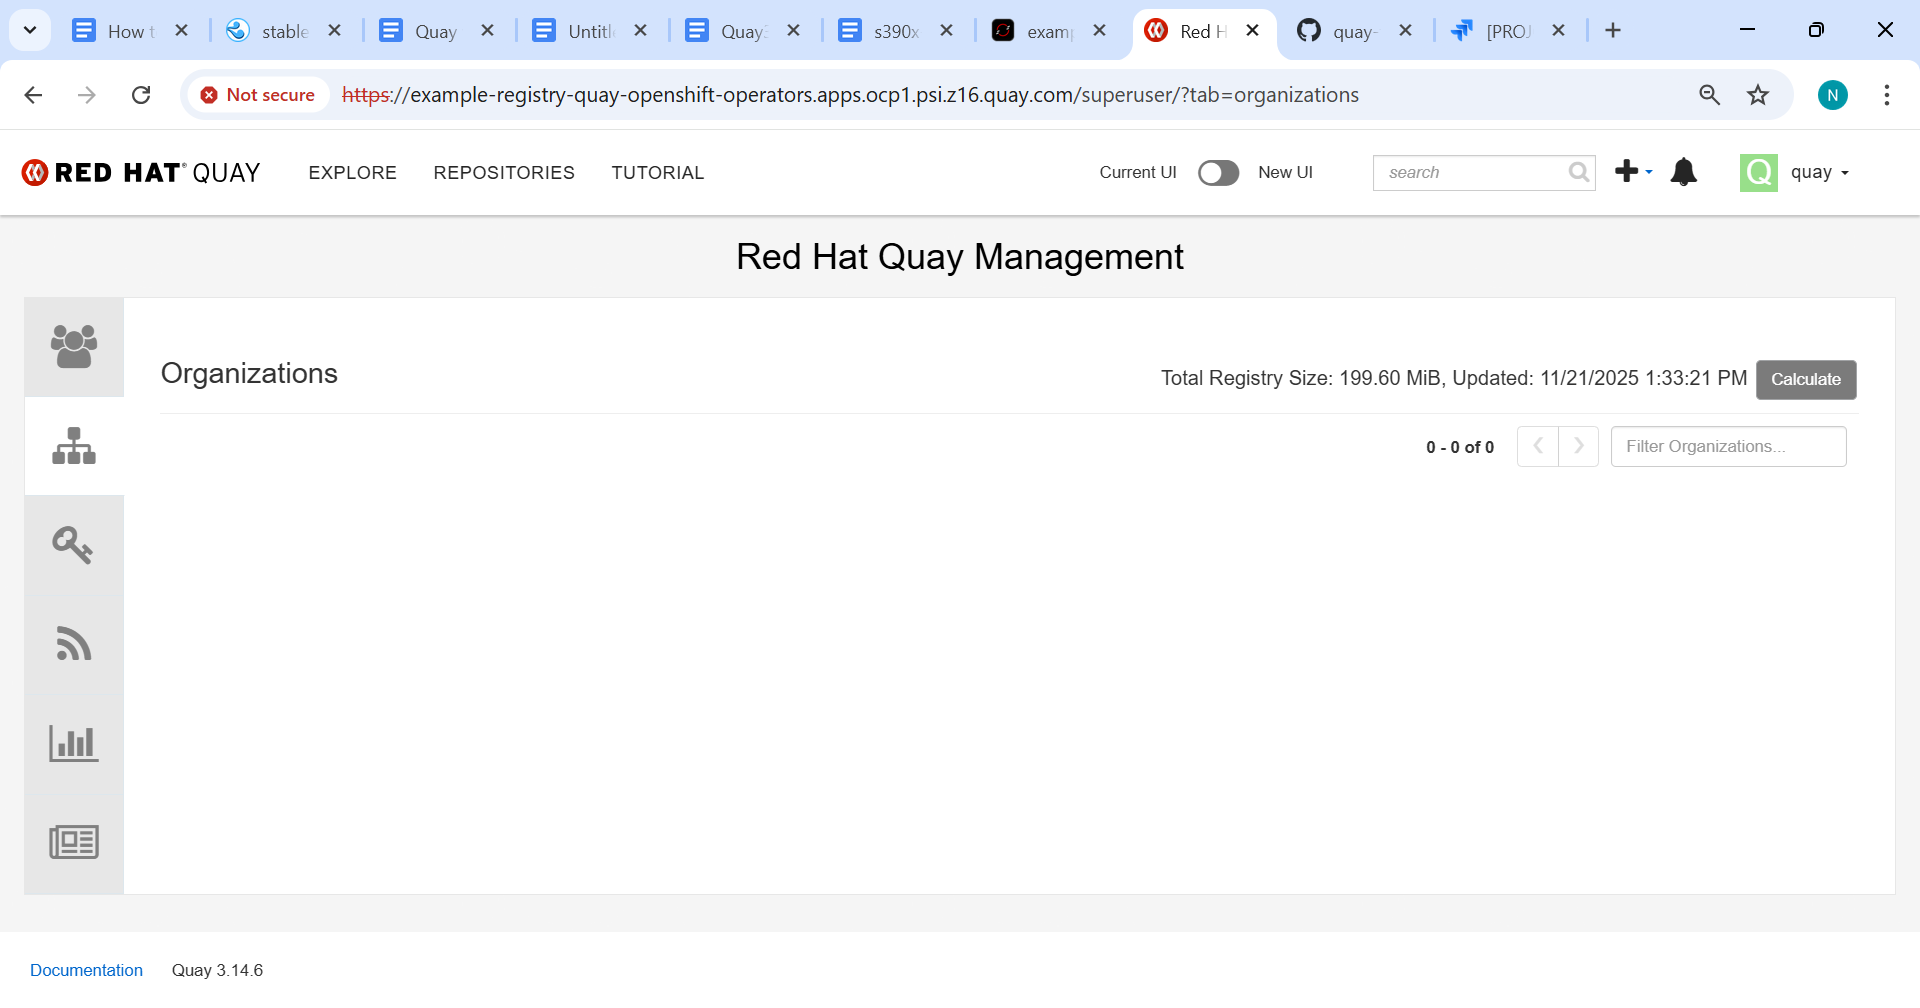This screenshot has width=1920, height=1008.
Task: Open the tab search dropdown arrow
Action: point(30,31)
